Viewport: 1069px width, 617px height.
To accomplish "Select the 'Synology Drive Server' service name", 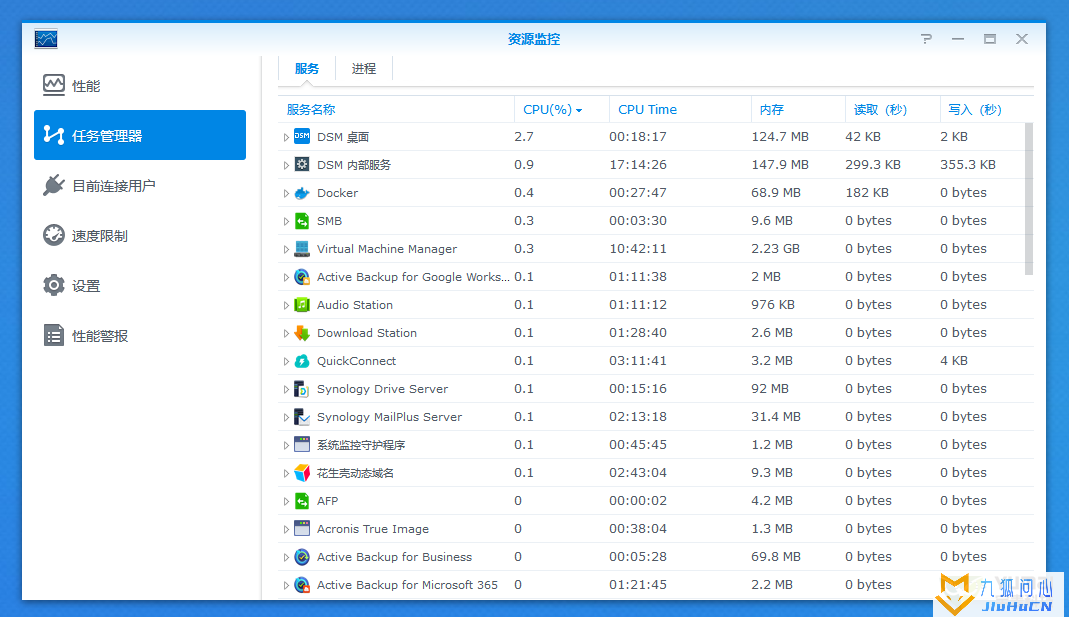I will 382,389.
